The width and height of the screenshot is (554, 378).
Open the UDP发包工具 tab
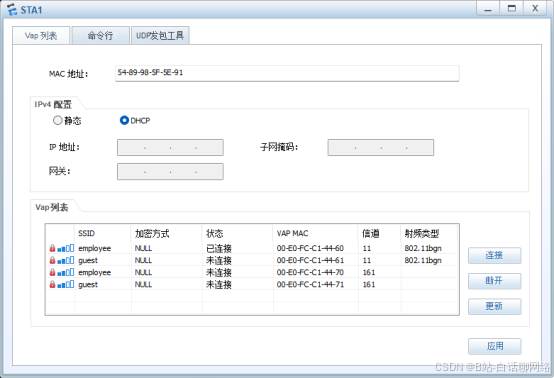coord(160,35)
